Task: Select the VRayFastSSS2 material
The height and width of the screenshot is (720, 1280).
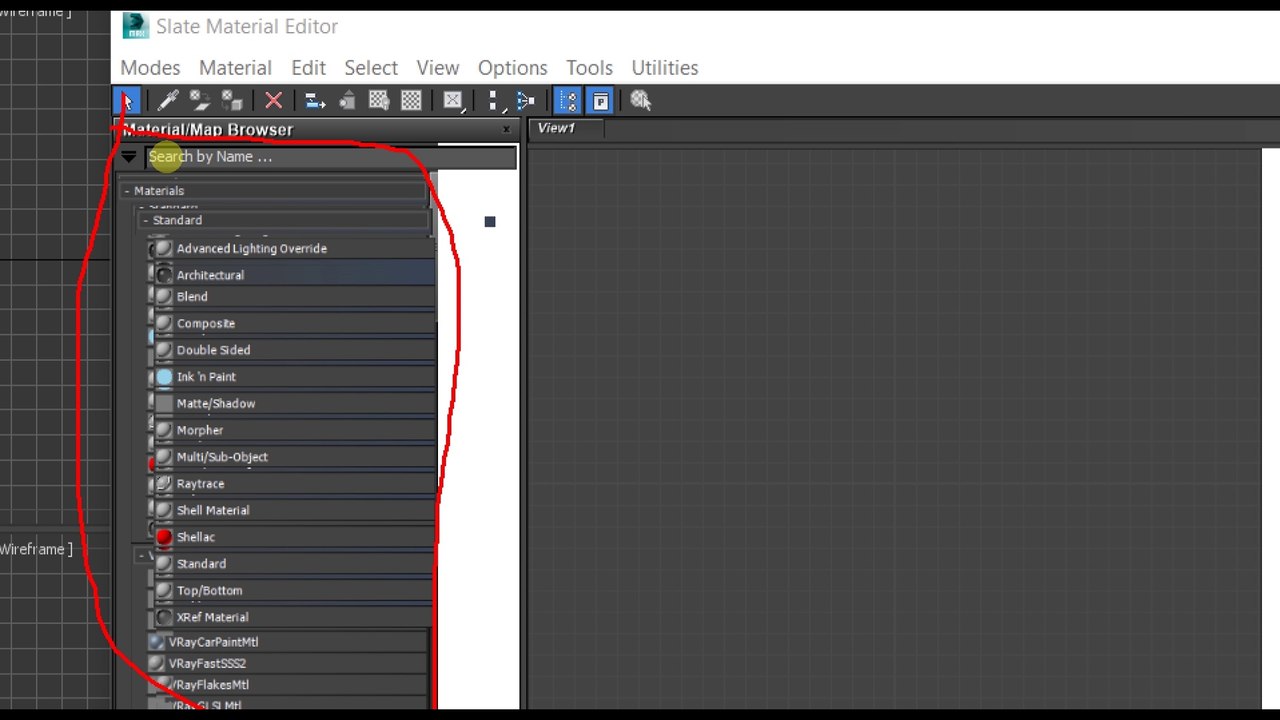Action: 287,664
